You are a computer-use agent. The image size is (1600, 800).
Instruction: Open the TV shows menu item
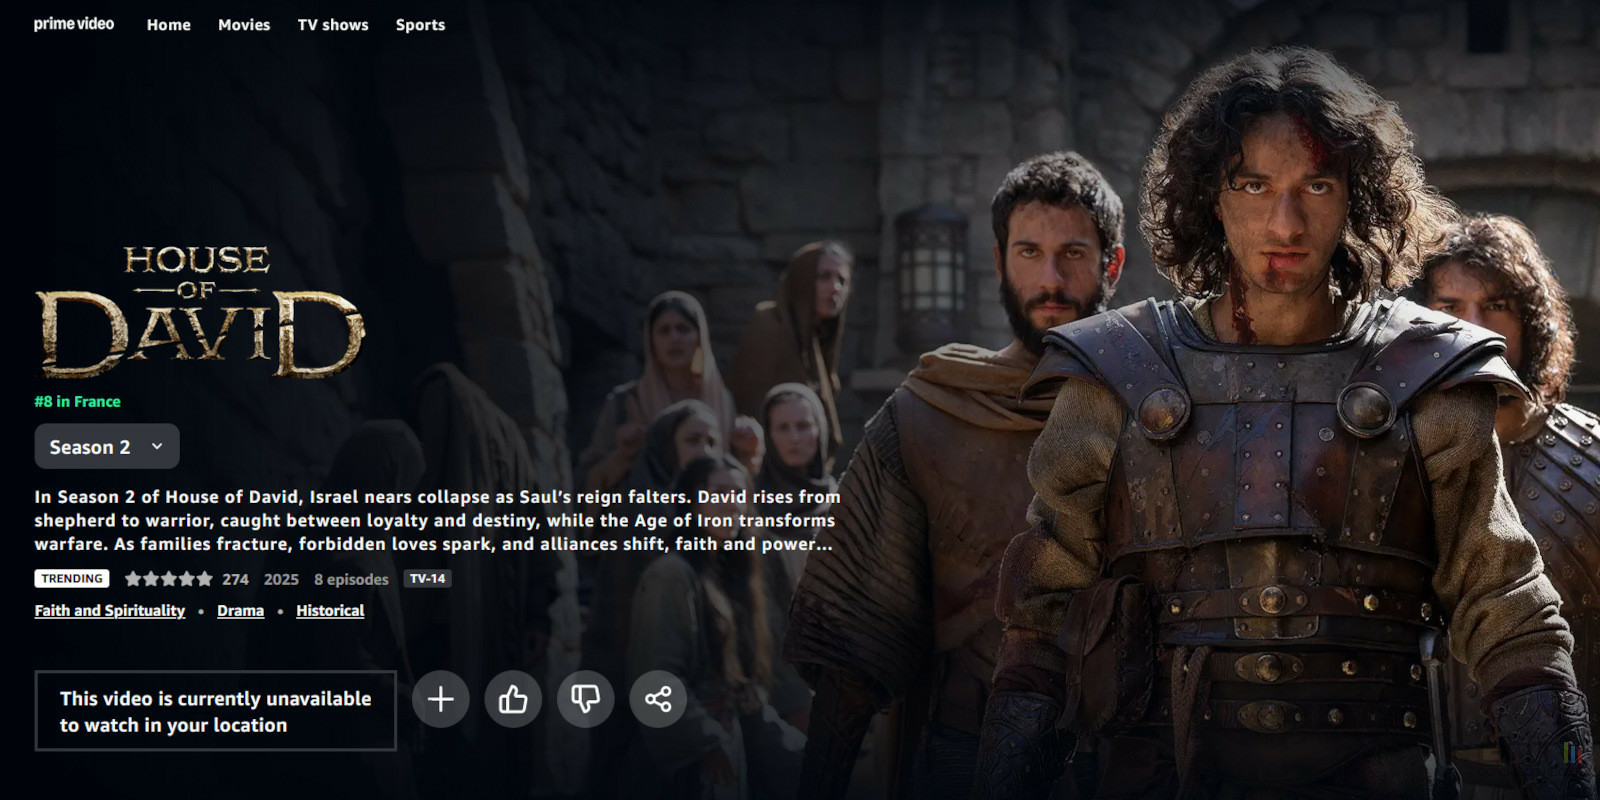point(333,25)
